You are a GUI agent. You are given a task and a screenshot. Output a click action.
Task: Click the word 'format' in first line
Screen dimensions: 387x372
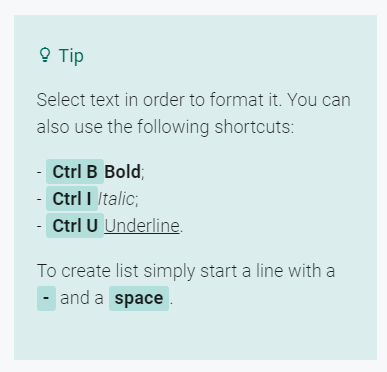pyautogui.click(x=237, y=100)
